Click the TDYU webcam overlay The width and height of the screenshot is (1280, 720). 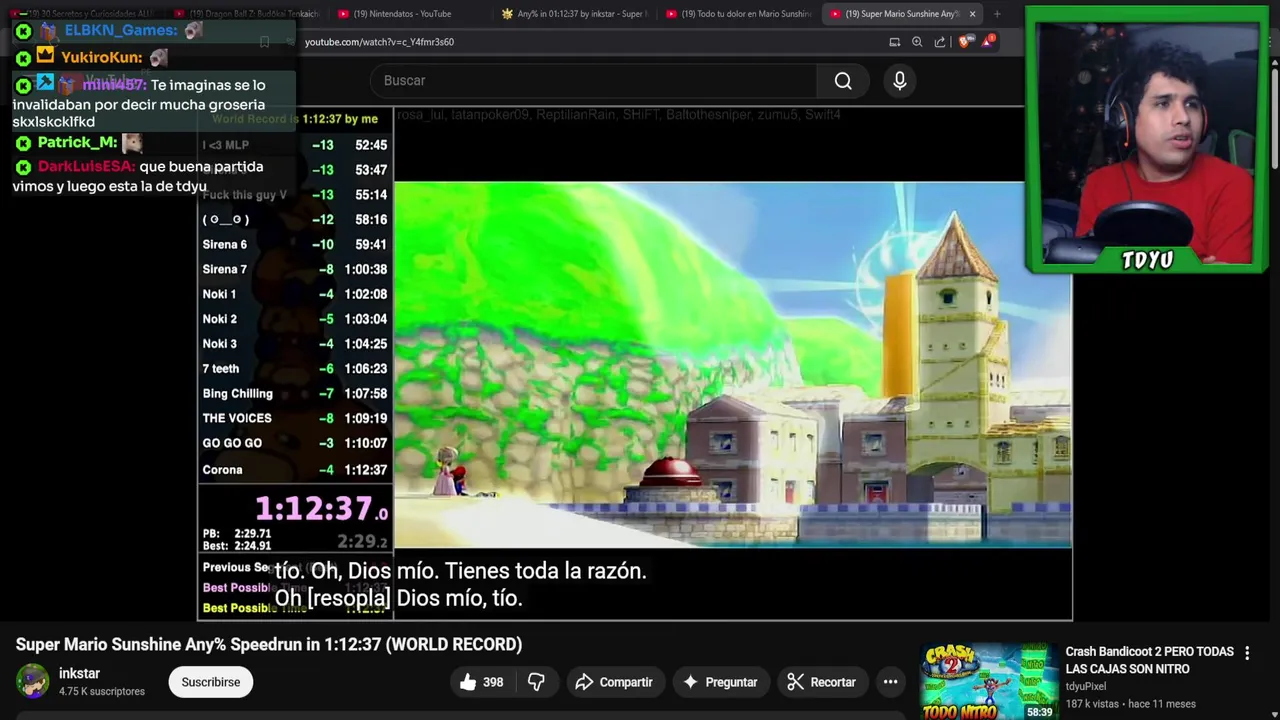point(1147,140)
